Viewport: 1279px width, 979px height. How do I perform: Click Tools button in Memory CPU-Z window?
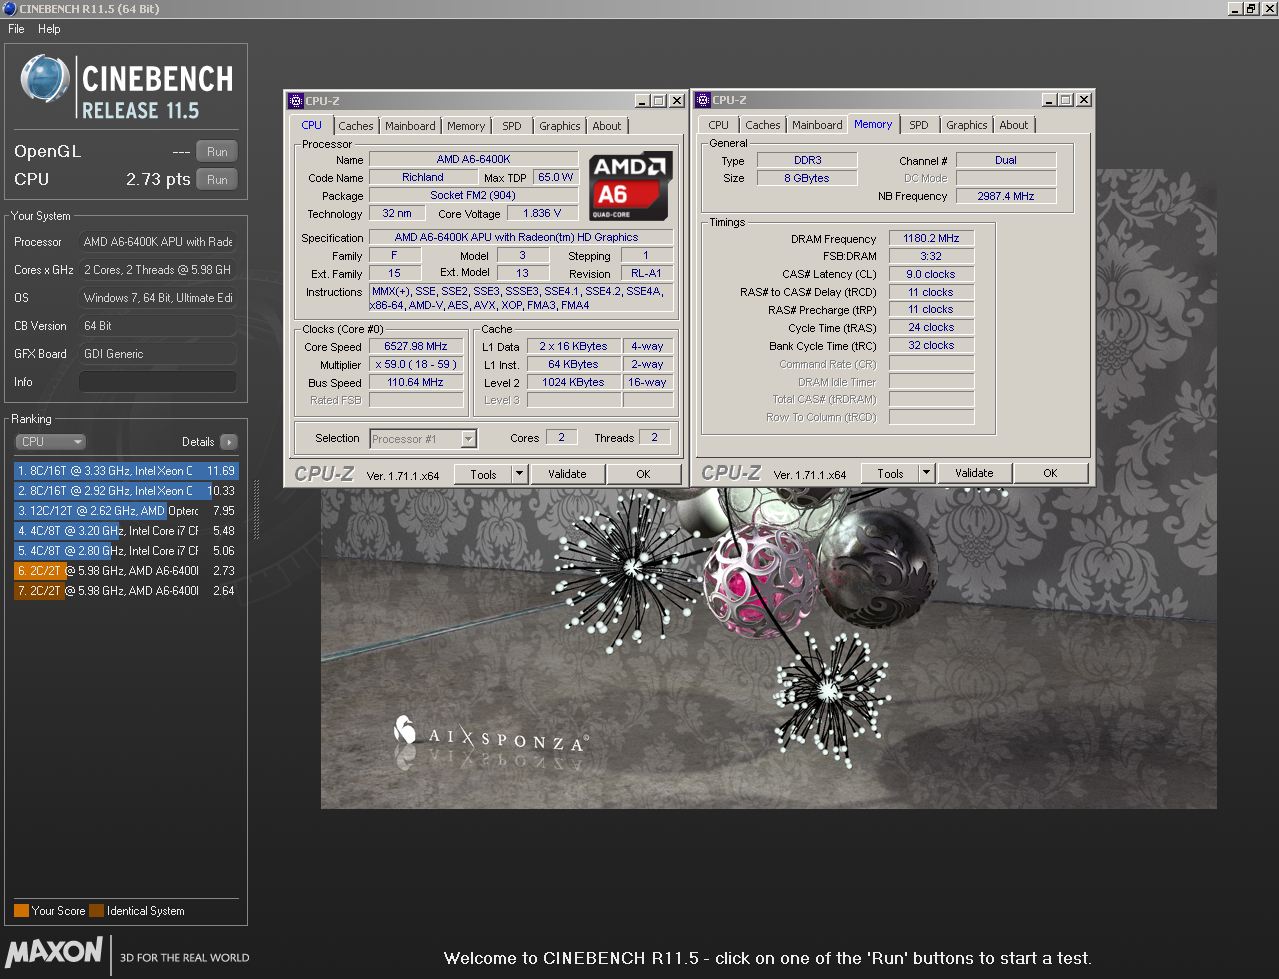click(890, 473)
